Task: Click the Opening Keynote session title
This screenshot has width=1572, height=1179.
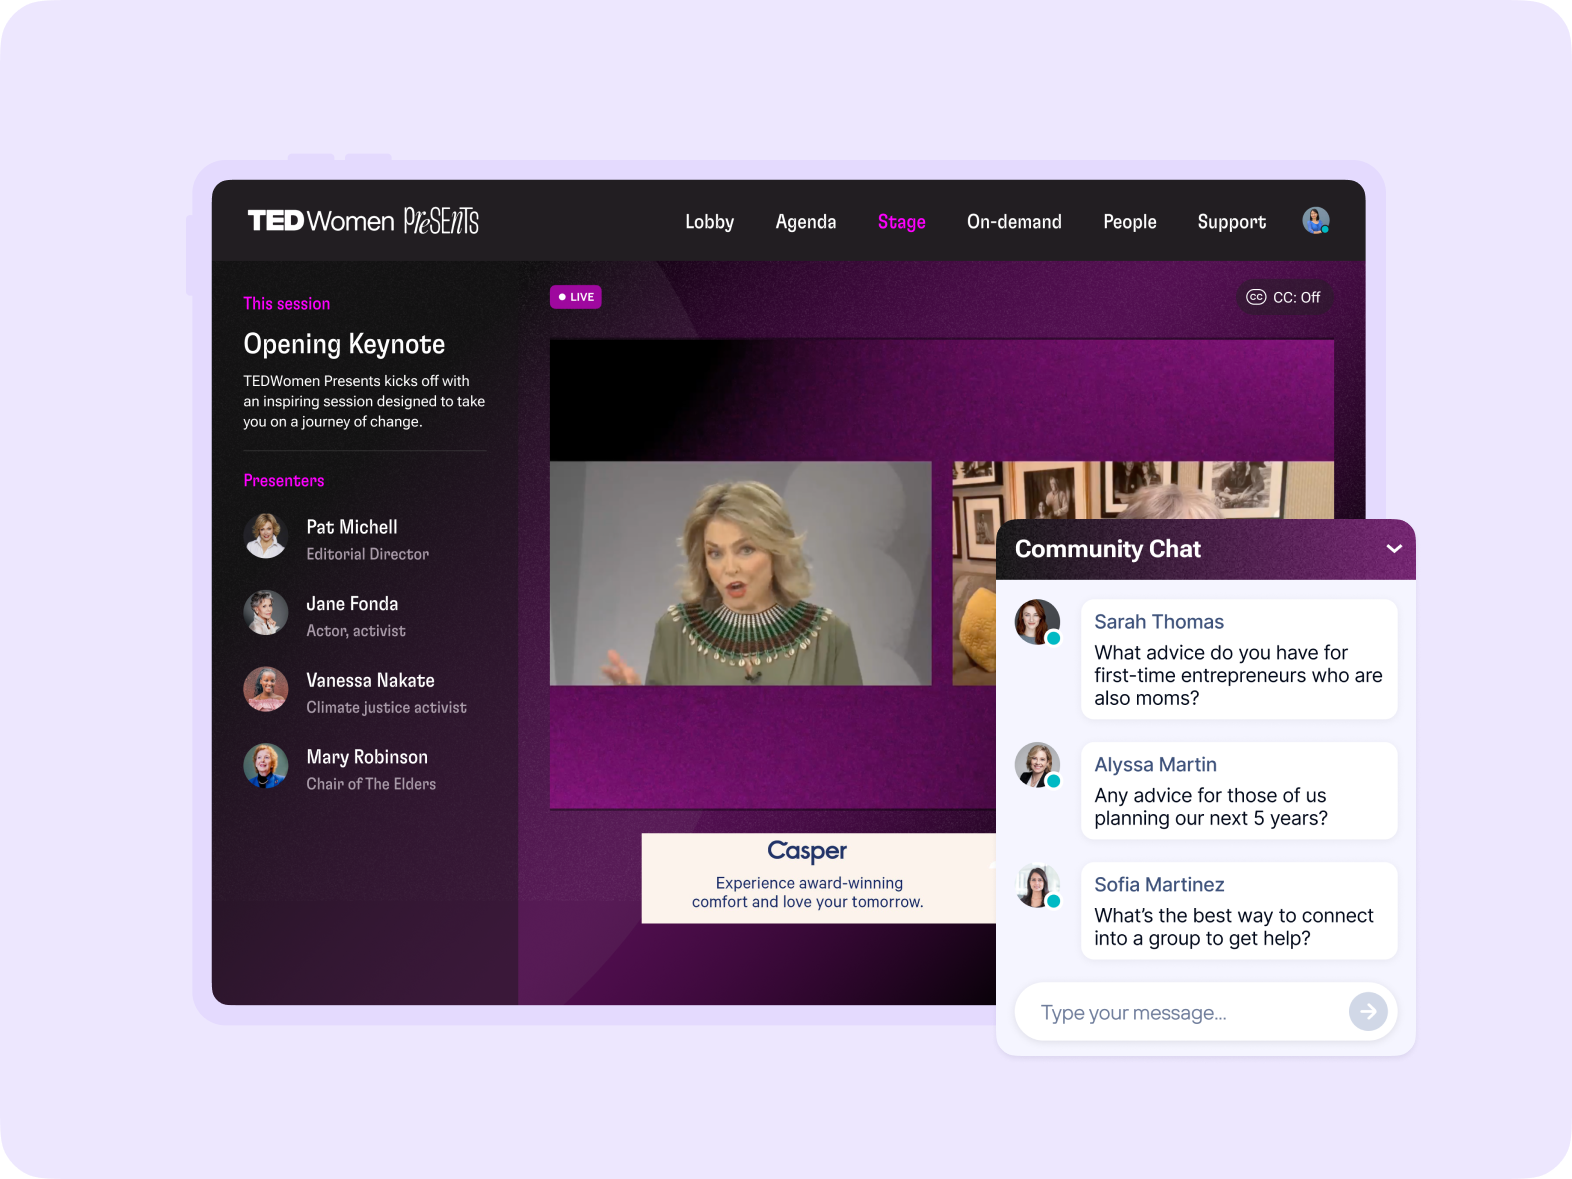Action: click(x=344, y=344)
